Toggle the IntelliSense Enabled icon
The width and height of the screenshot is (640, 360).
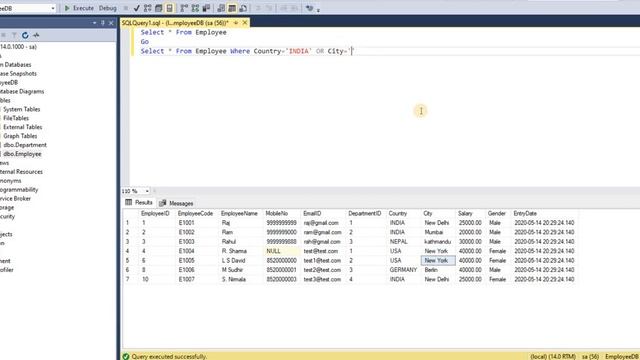coord(169,8)
